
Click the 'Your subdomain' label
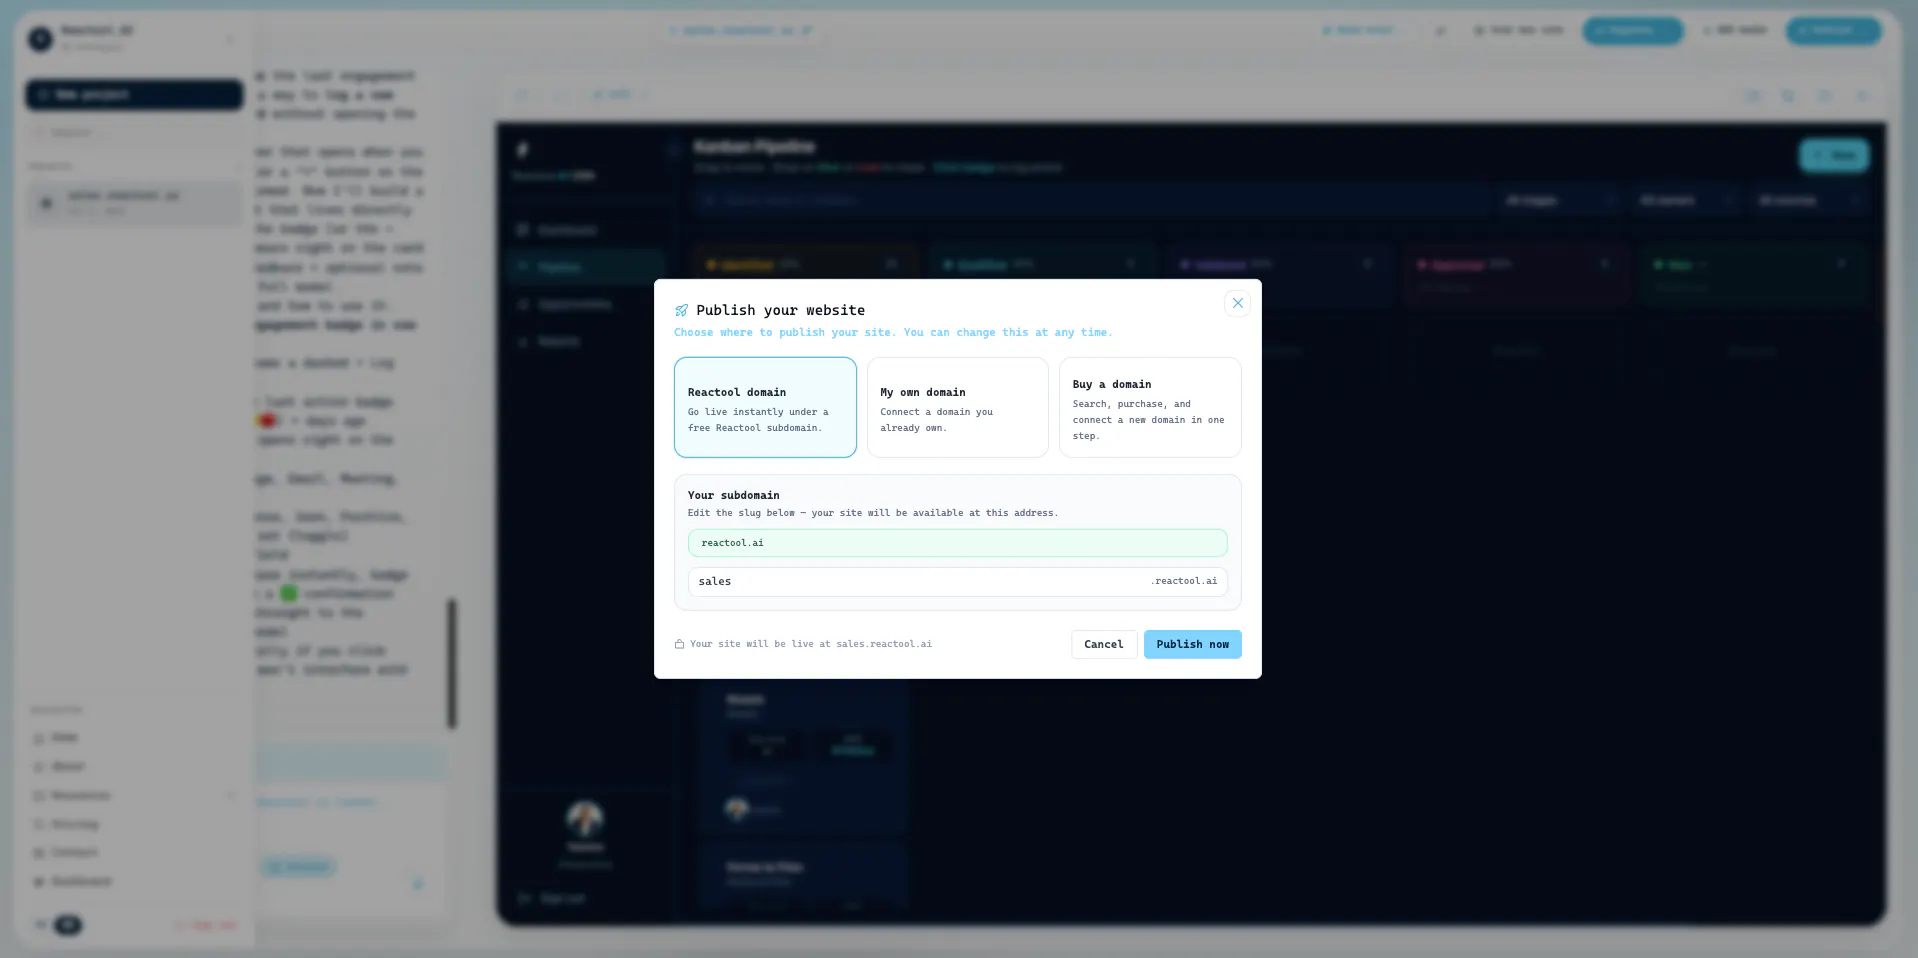(733, 495)
